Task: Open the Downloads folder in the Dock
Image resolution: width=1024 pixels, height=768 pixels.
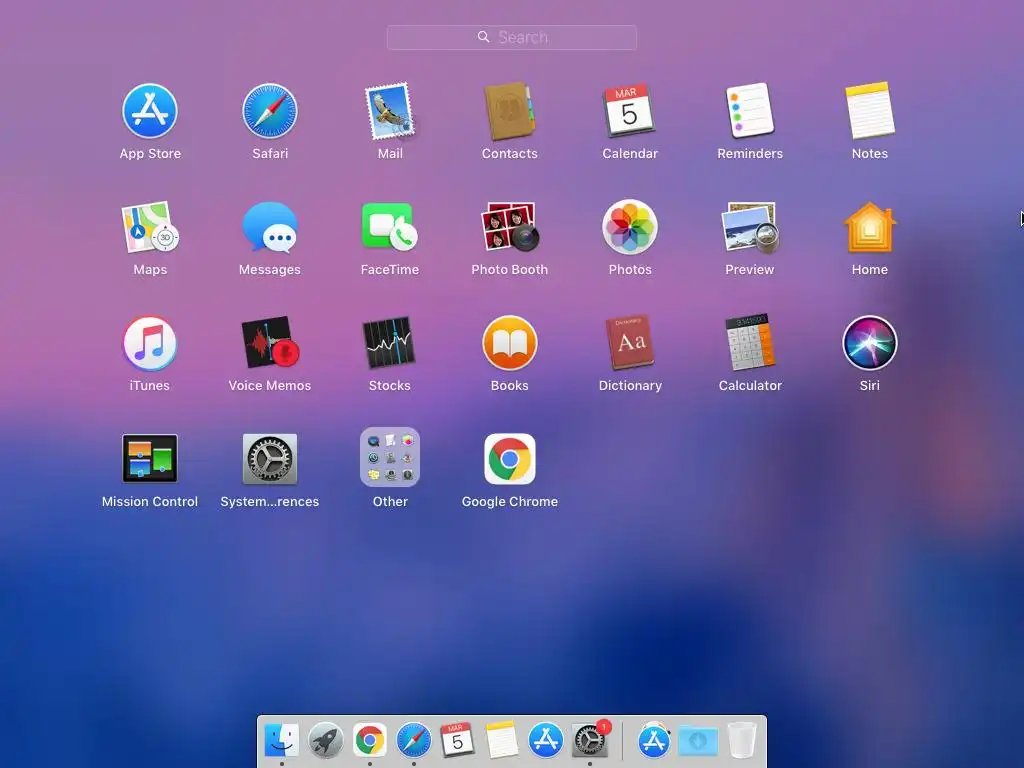Action: (x=697, y=741)
